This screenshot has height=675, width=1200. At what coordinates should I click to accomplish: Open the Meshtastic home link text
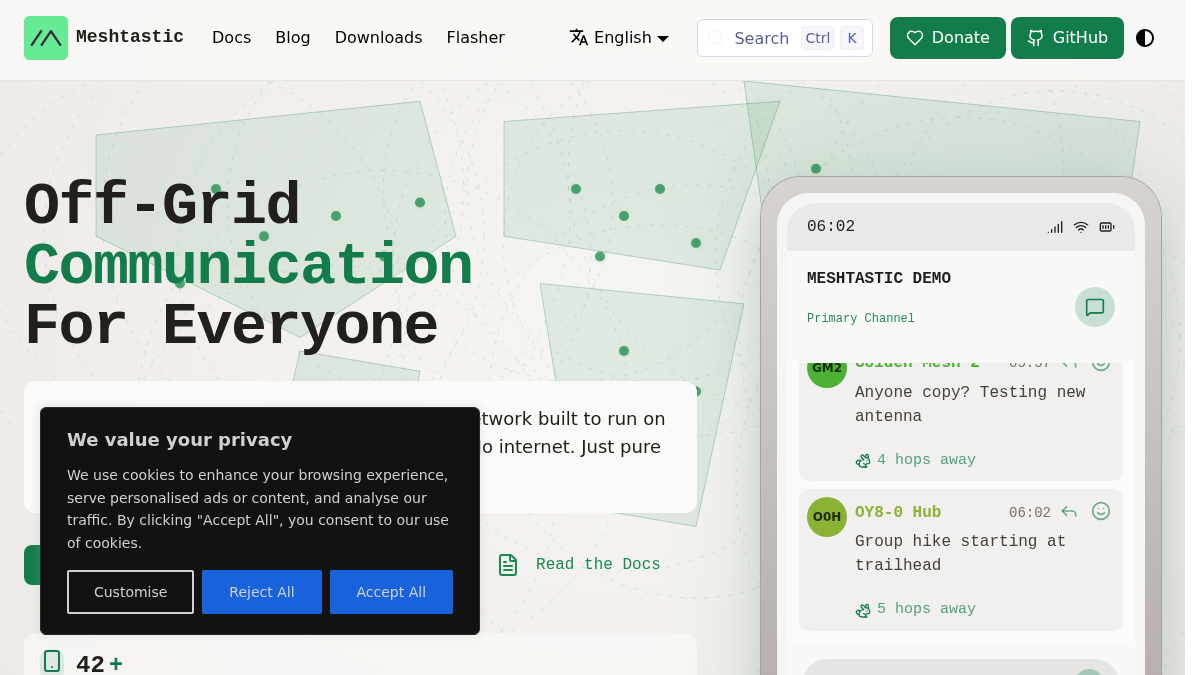point(130,37)
